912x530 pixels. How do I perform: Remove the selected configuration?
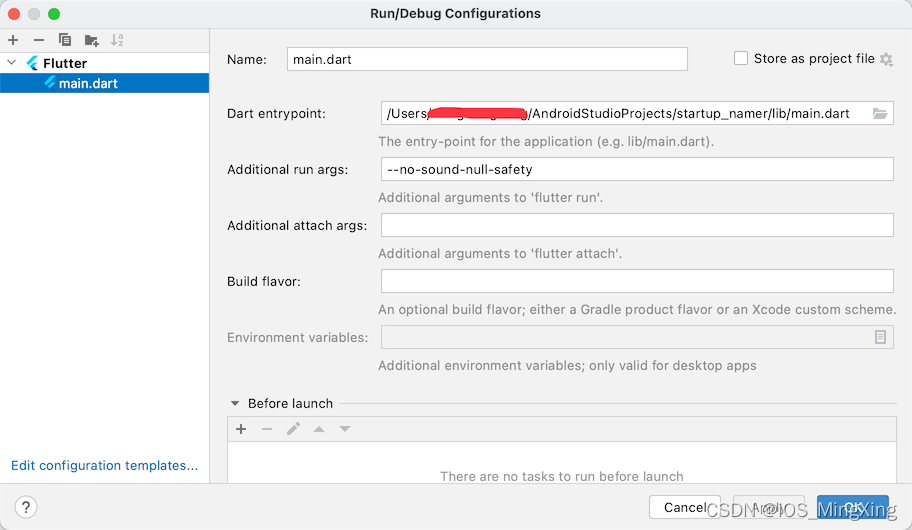[38, 40]
